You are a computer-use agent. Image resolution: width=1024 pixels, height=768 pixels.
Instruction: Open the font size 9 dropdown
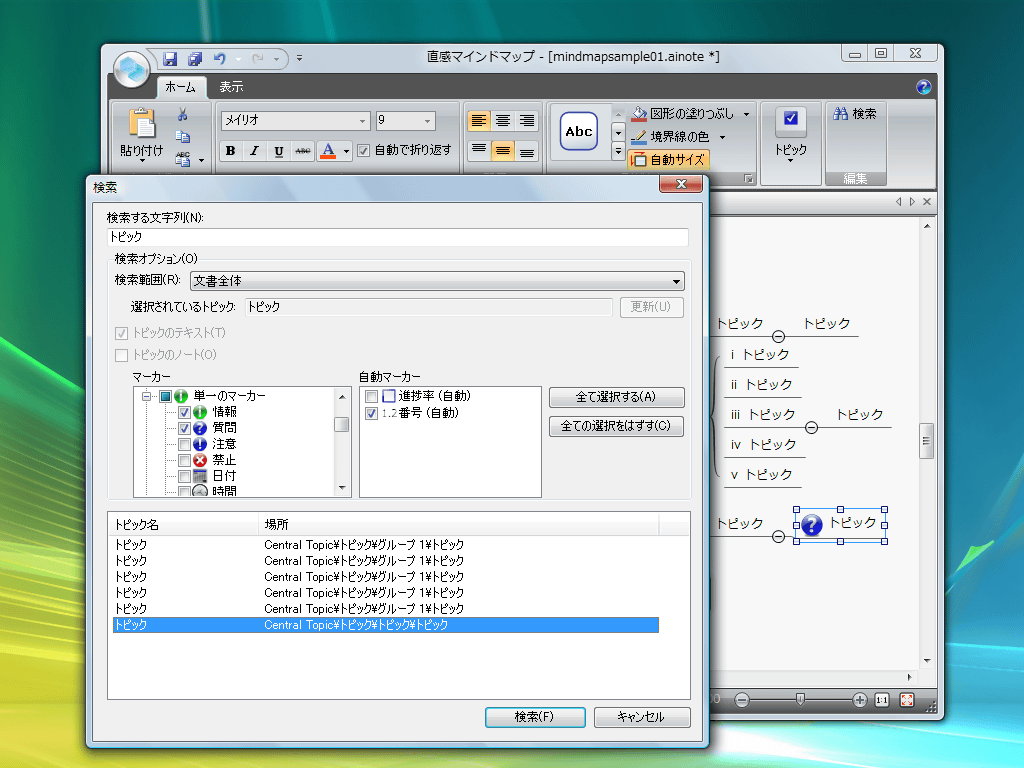428,121
